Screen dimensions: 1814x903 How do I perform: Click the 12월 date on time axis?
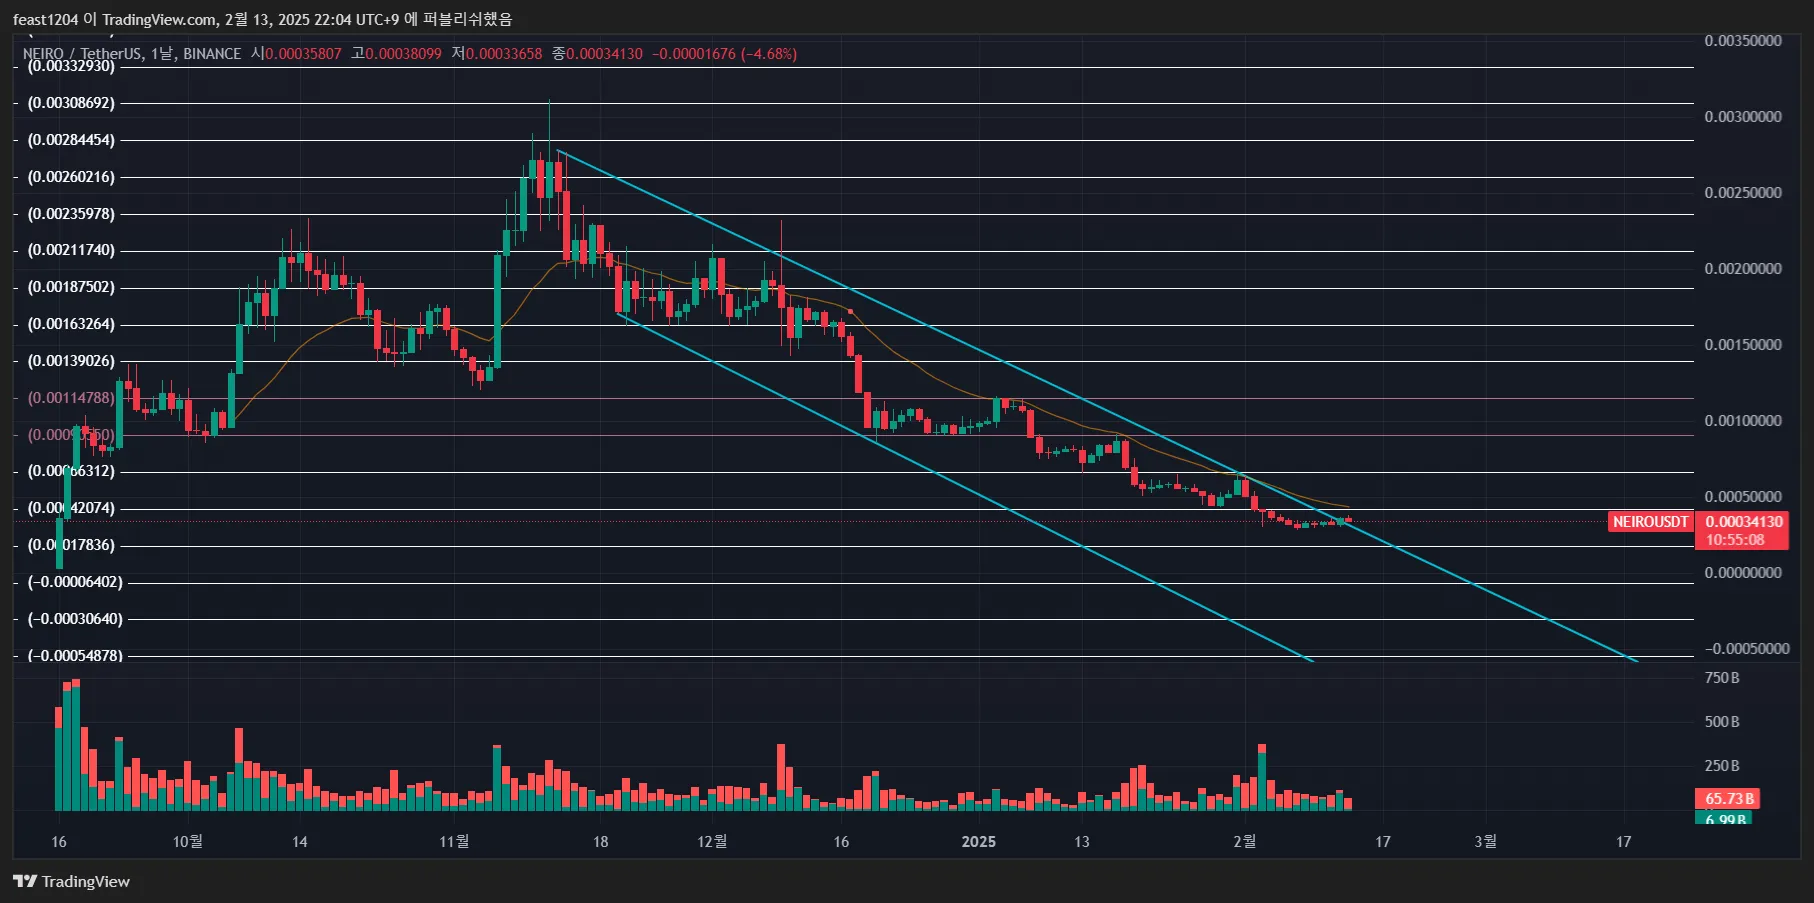tap(712, 841)
